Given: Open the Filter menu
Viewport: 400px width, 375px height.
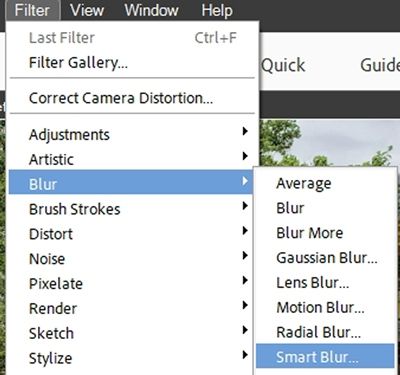Looking at the screenshot, I should tap(33, 10).
